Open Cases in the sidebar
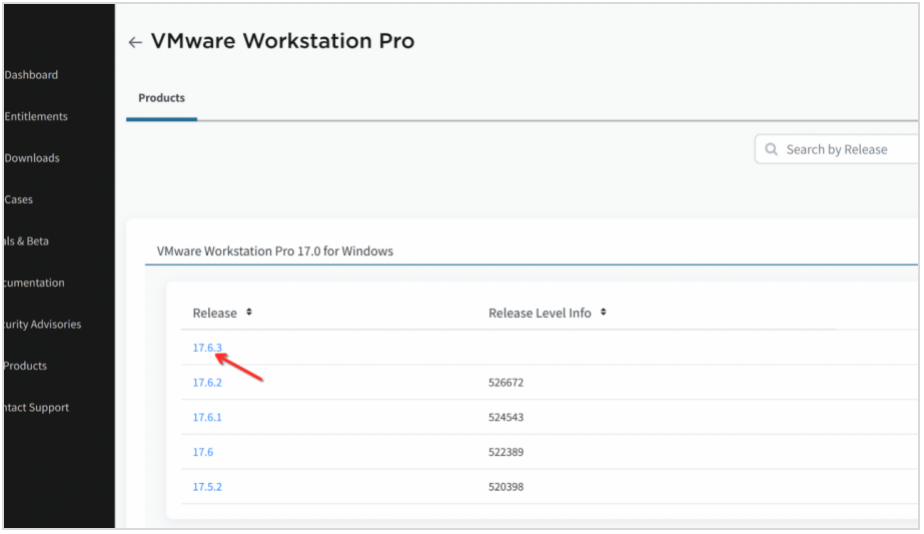Screen dimensions: 924x534 coord(18,199)
